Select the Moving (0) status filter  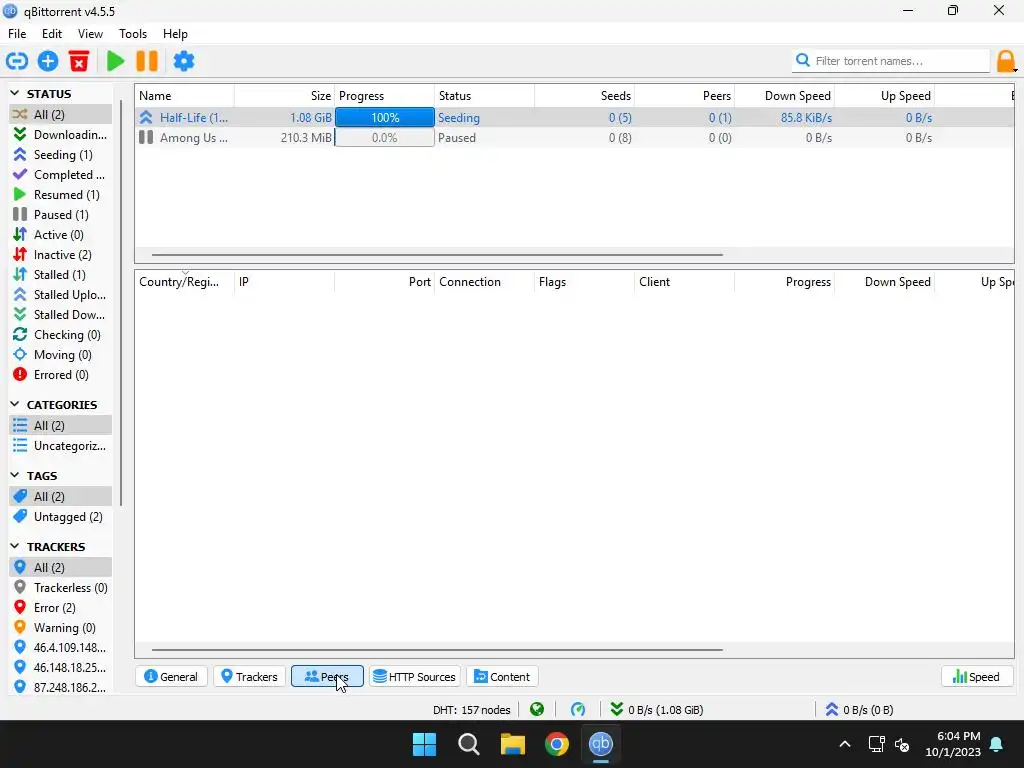(x=60, y=355)
